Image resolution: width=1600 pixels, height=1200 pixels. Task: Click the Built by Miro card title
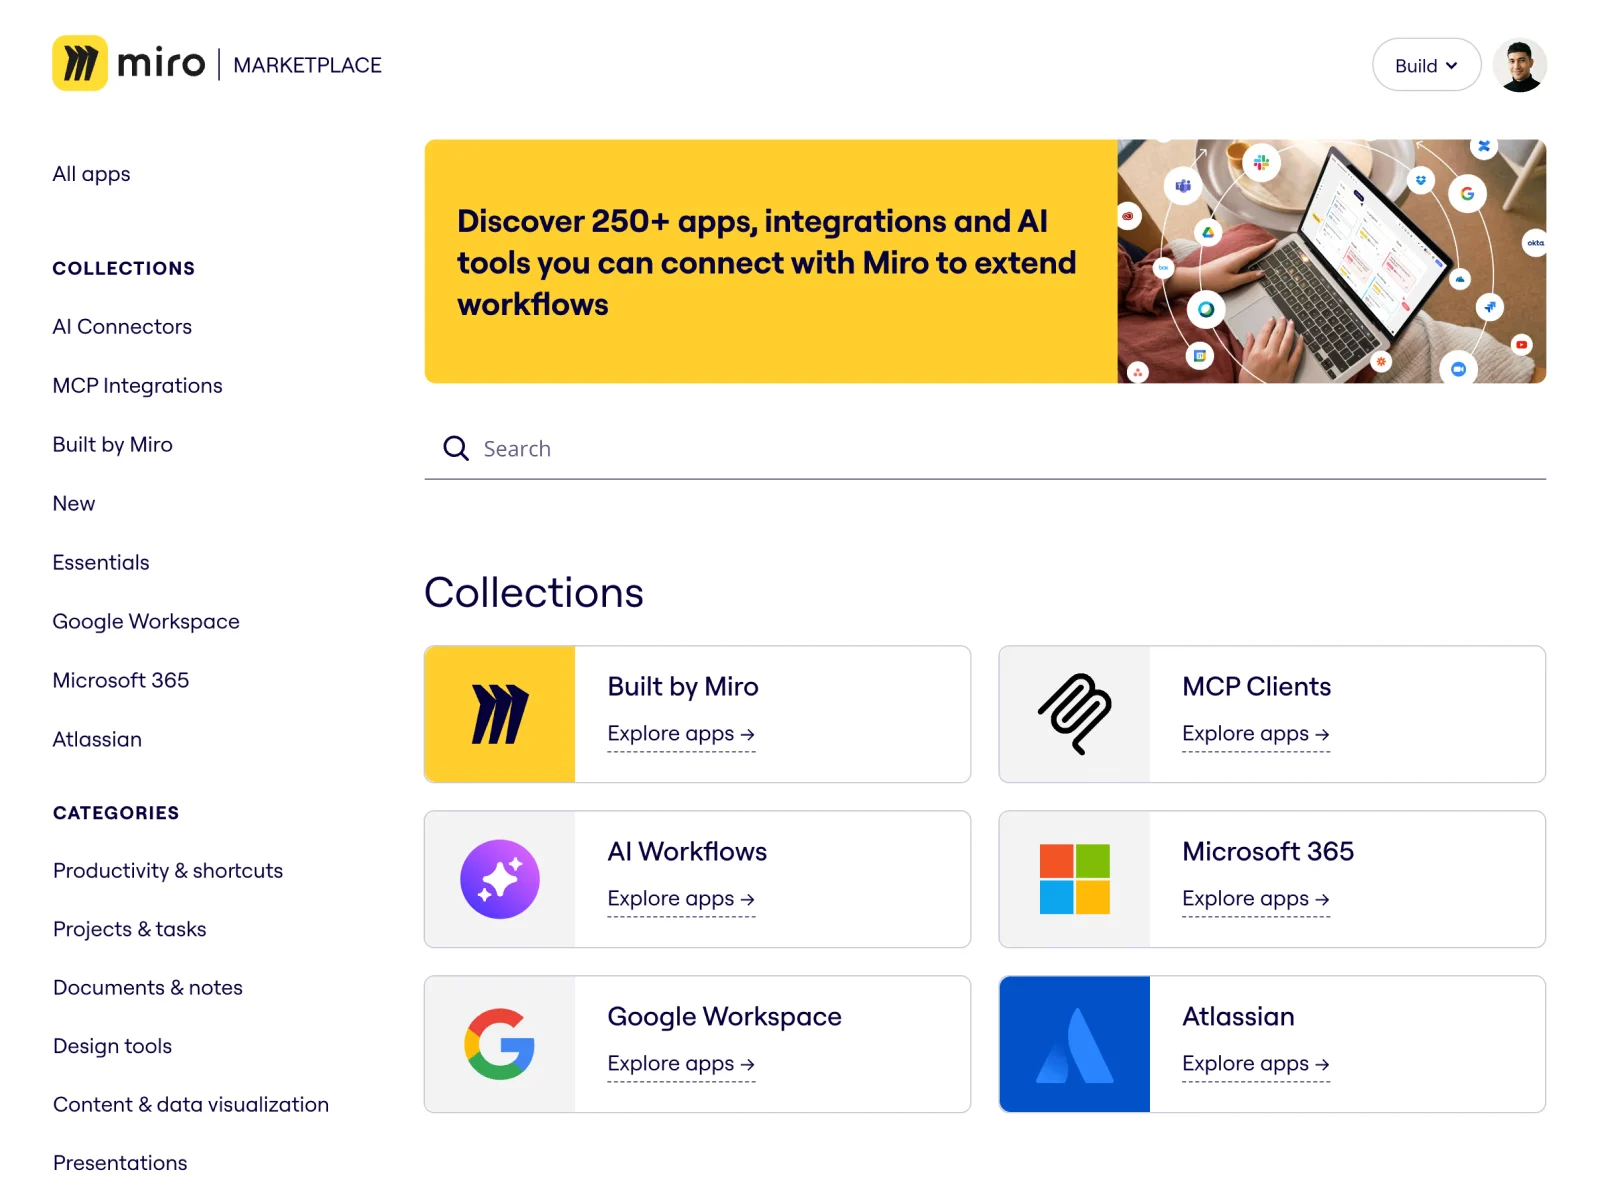pyautogui.click(x=683, y=687)
